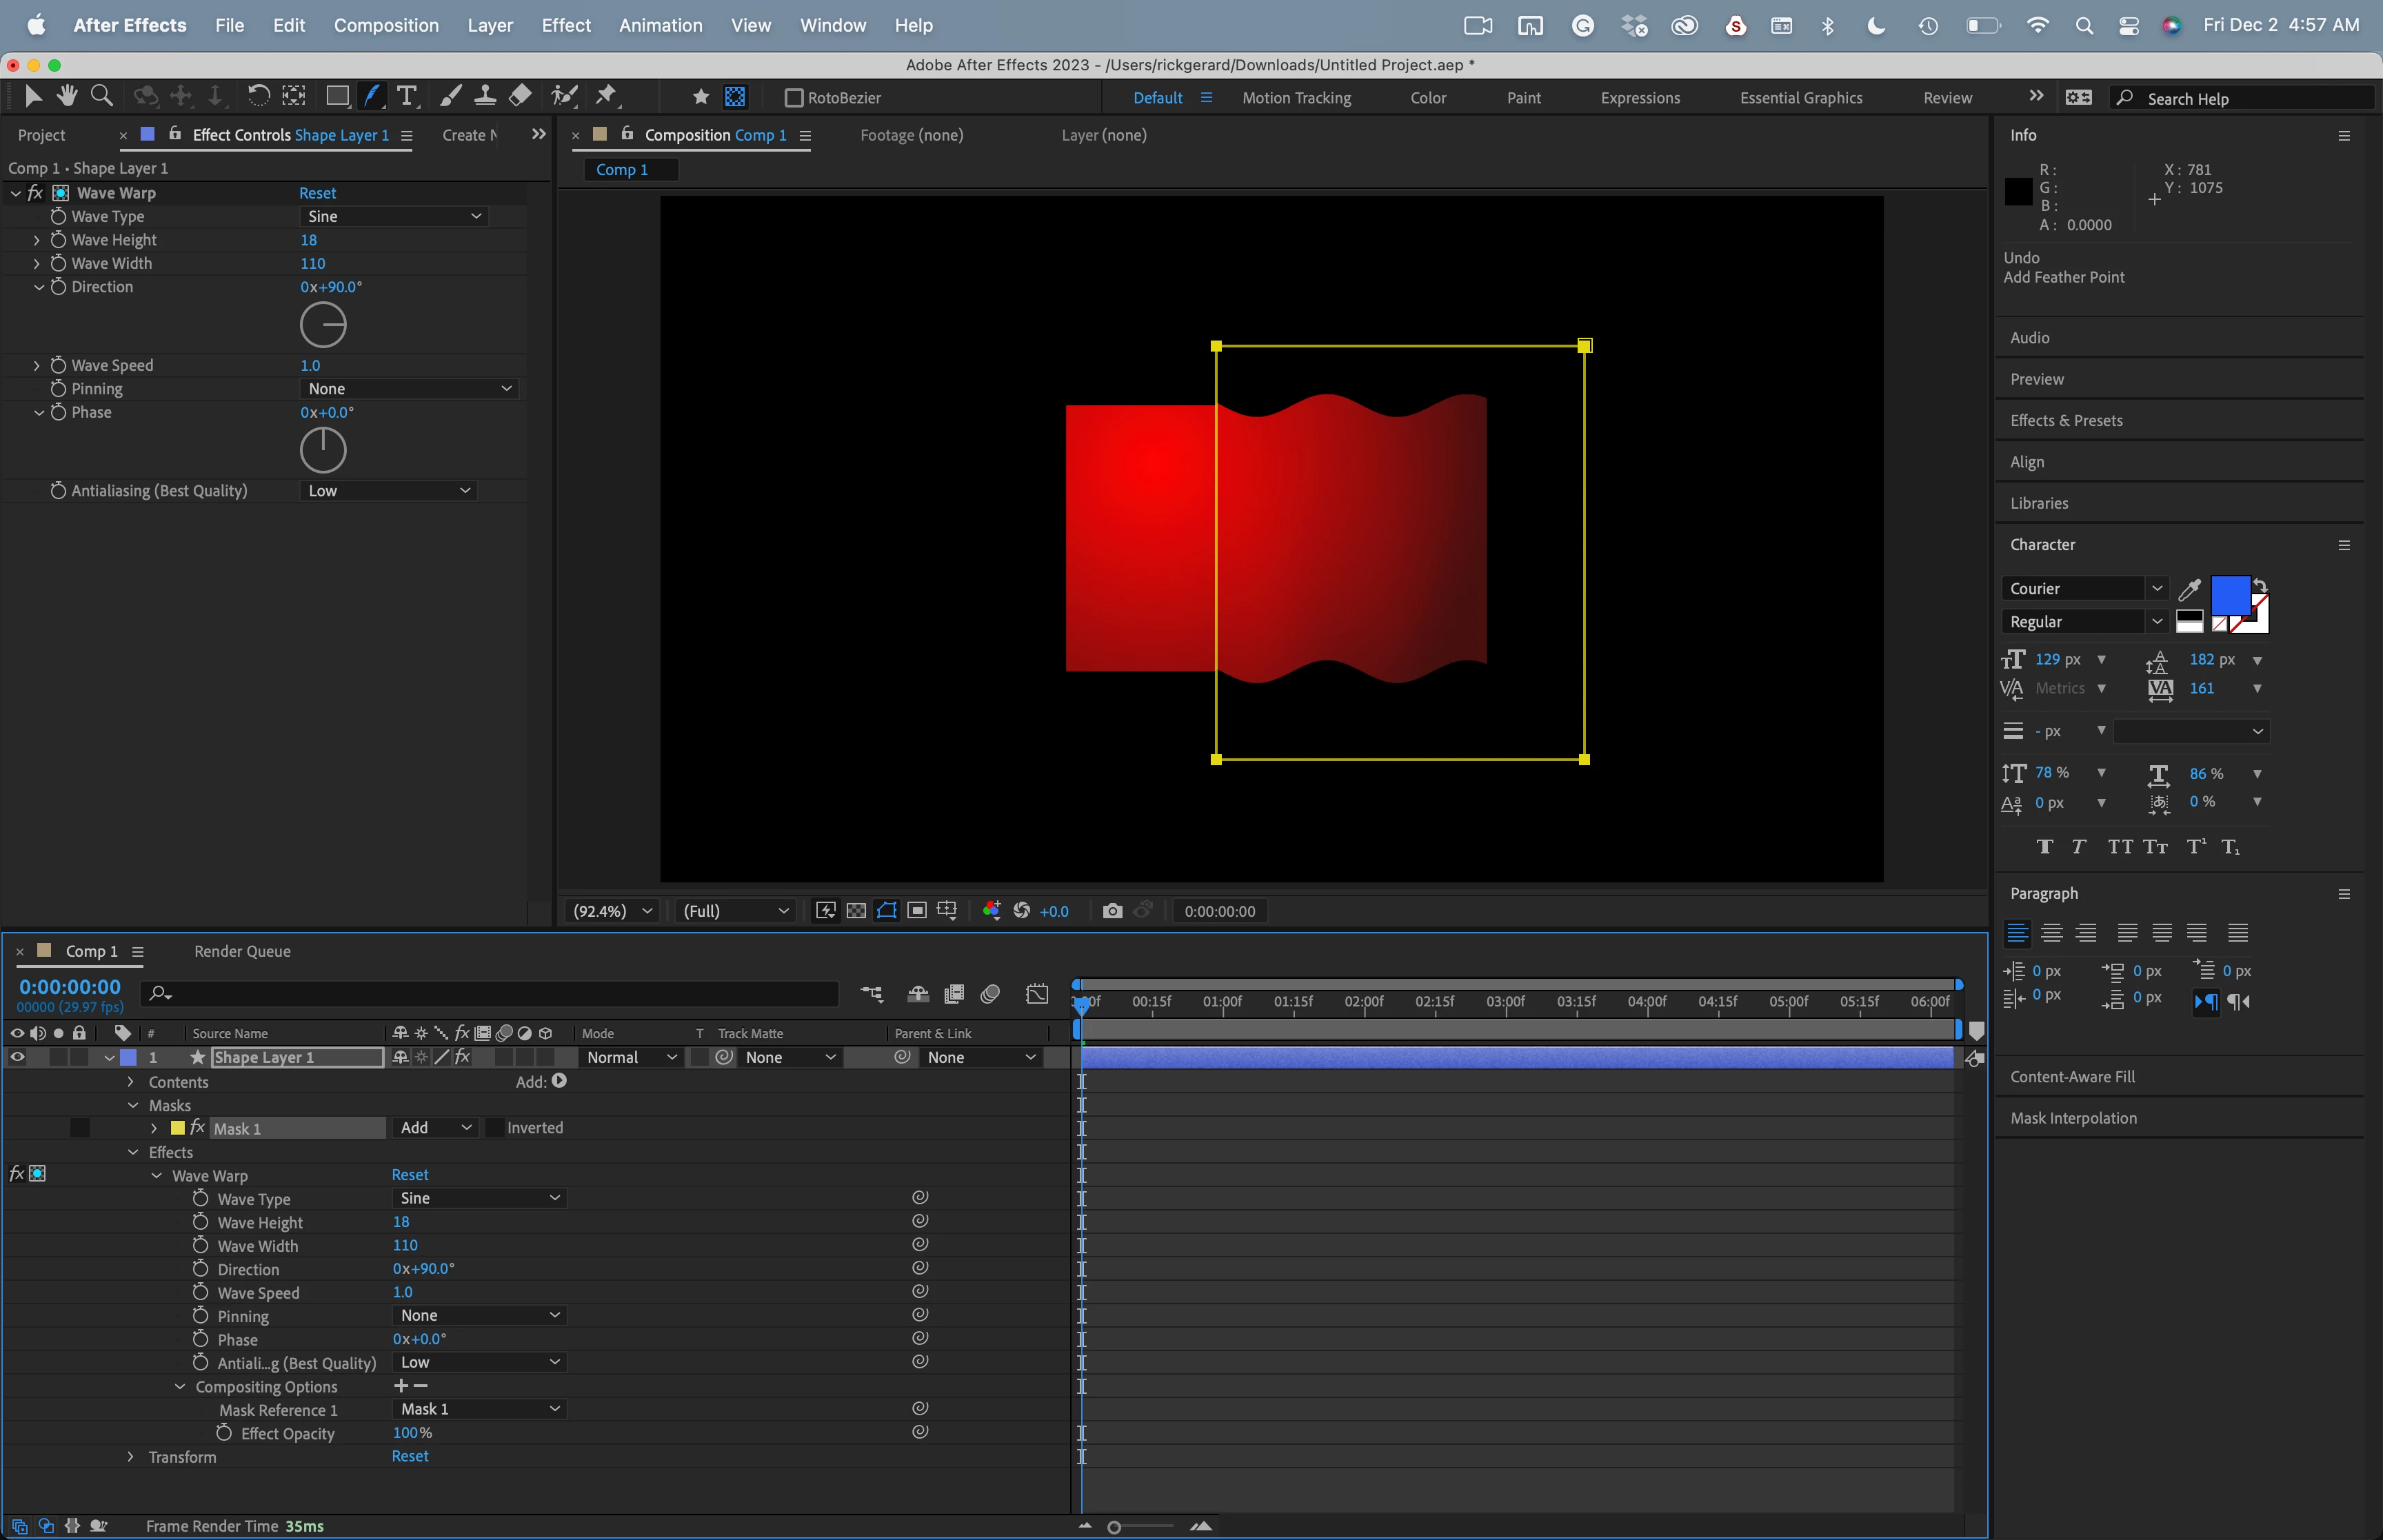Switch to the Render Queue tab

point(242,952)
